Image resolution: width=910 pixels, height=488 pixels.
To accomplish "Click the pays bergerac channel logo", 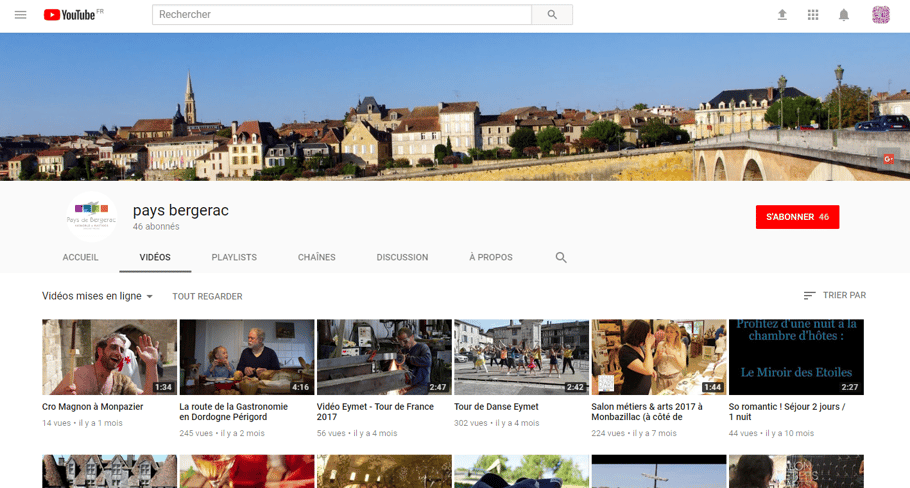I will 91,216.
